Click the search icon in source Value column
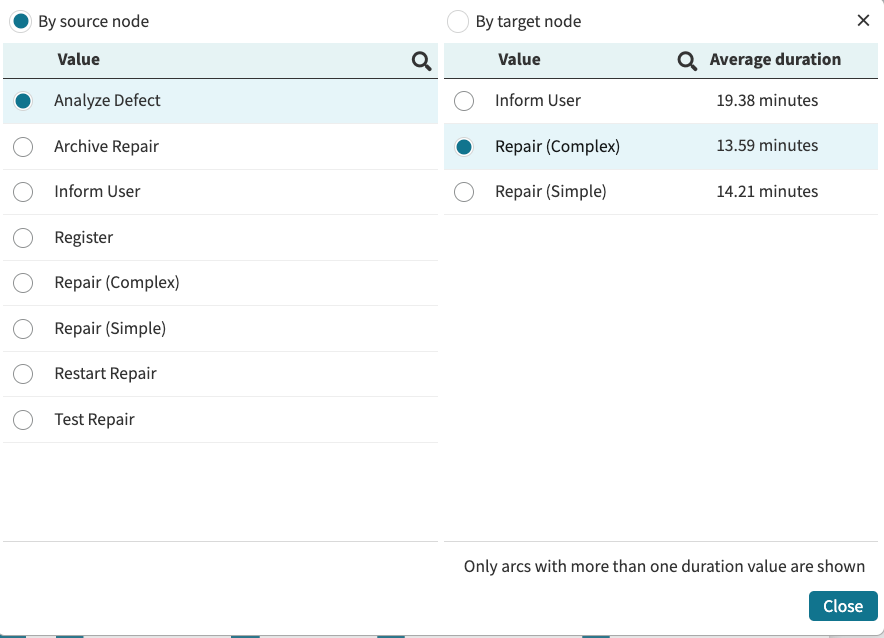The image size is (884, 638). [x=421, y=61]
